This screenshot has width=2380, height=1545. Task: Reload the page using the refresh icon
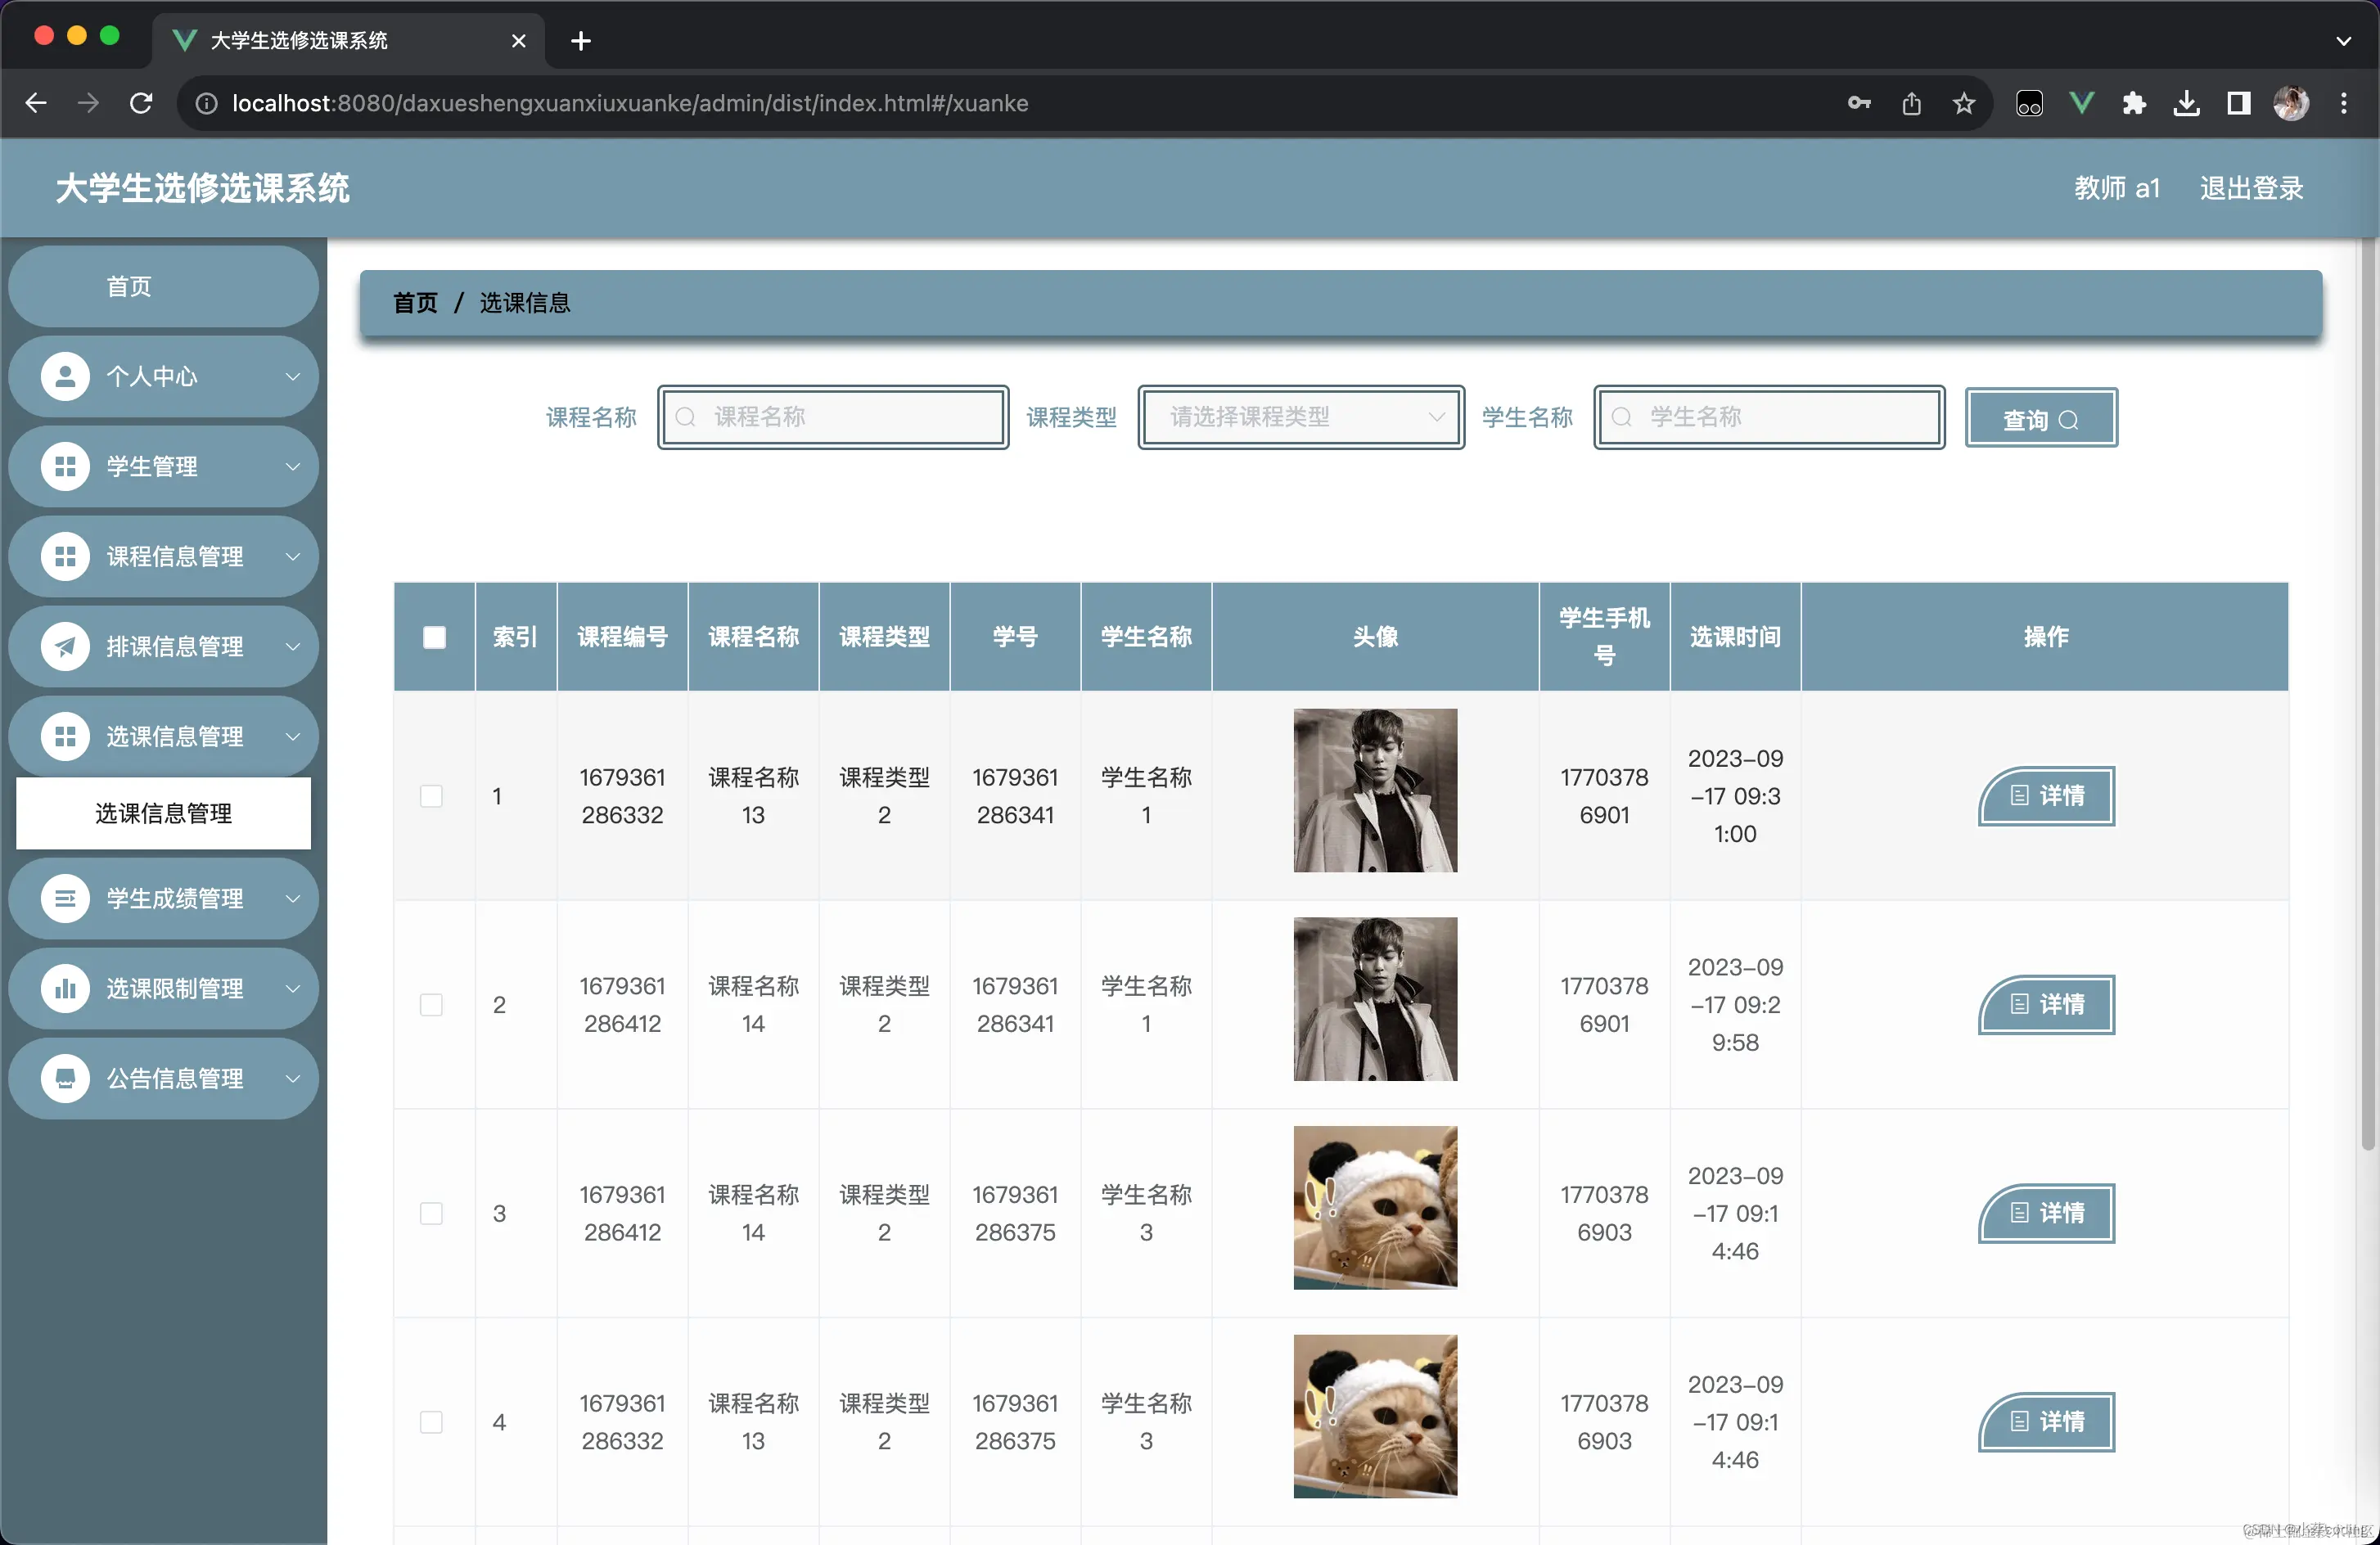point(141,103)
